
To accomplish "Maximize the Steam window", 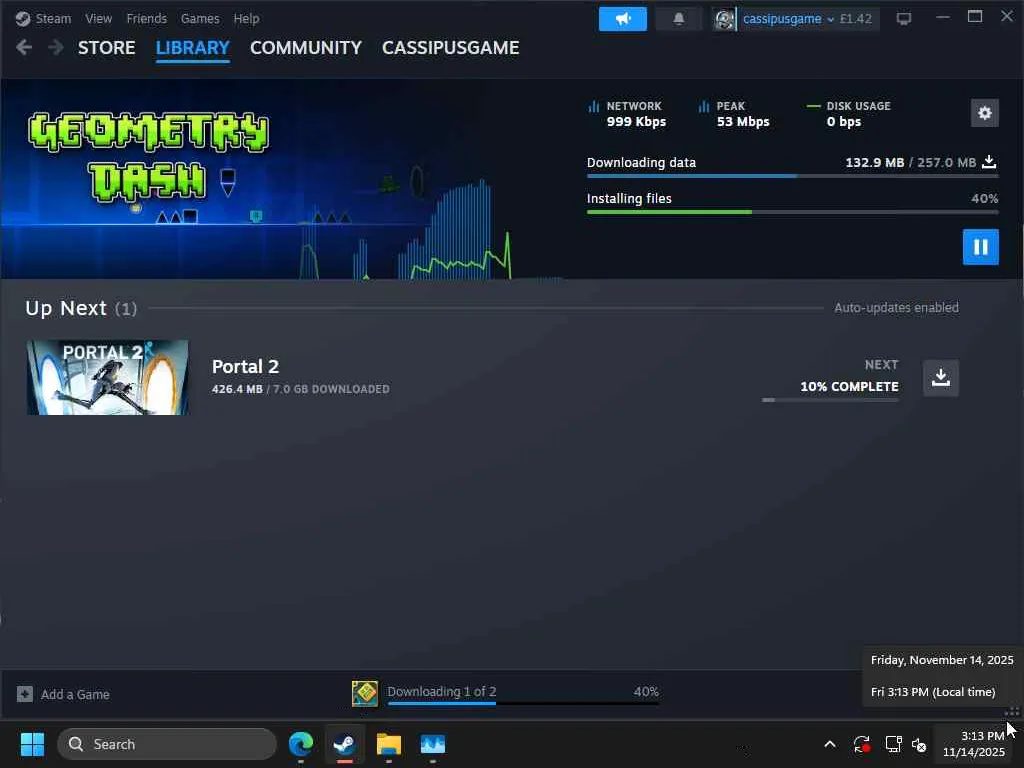I will [x=975, y=16].
